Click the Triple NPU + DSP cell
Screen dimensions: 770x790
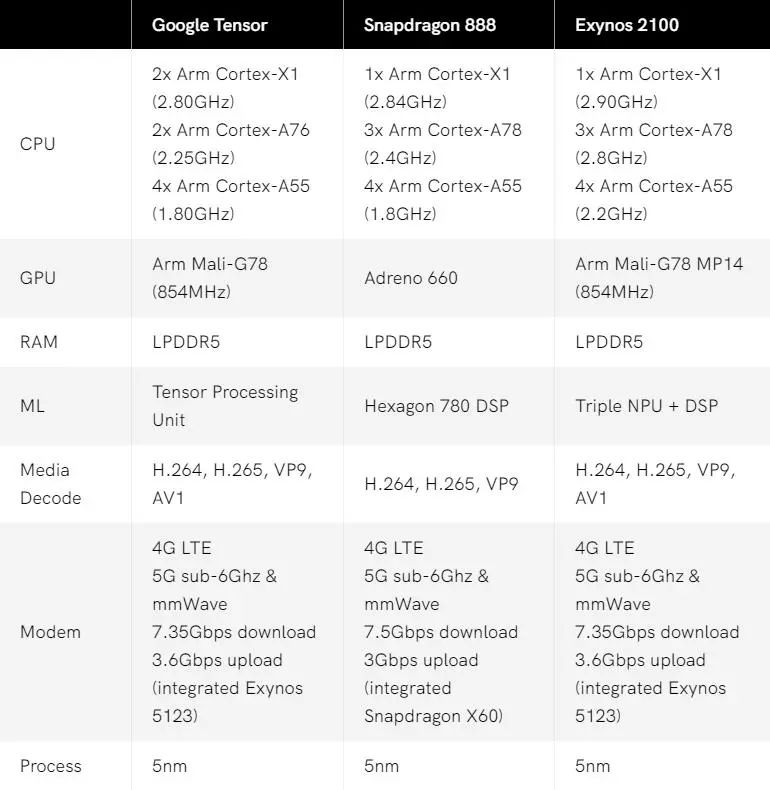tap(647, 406)
